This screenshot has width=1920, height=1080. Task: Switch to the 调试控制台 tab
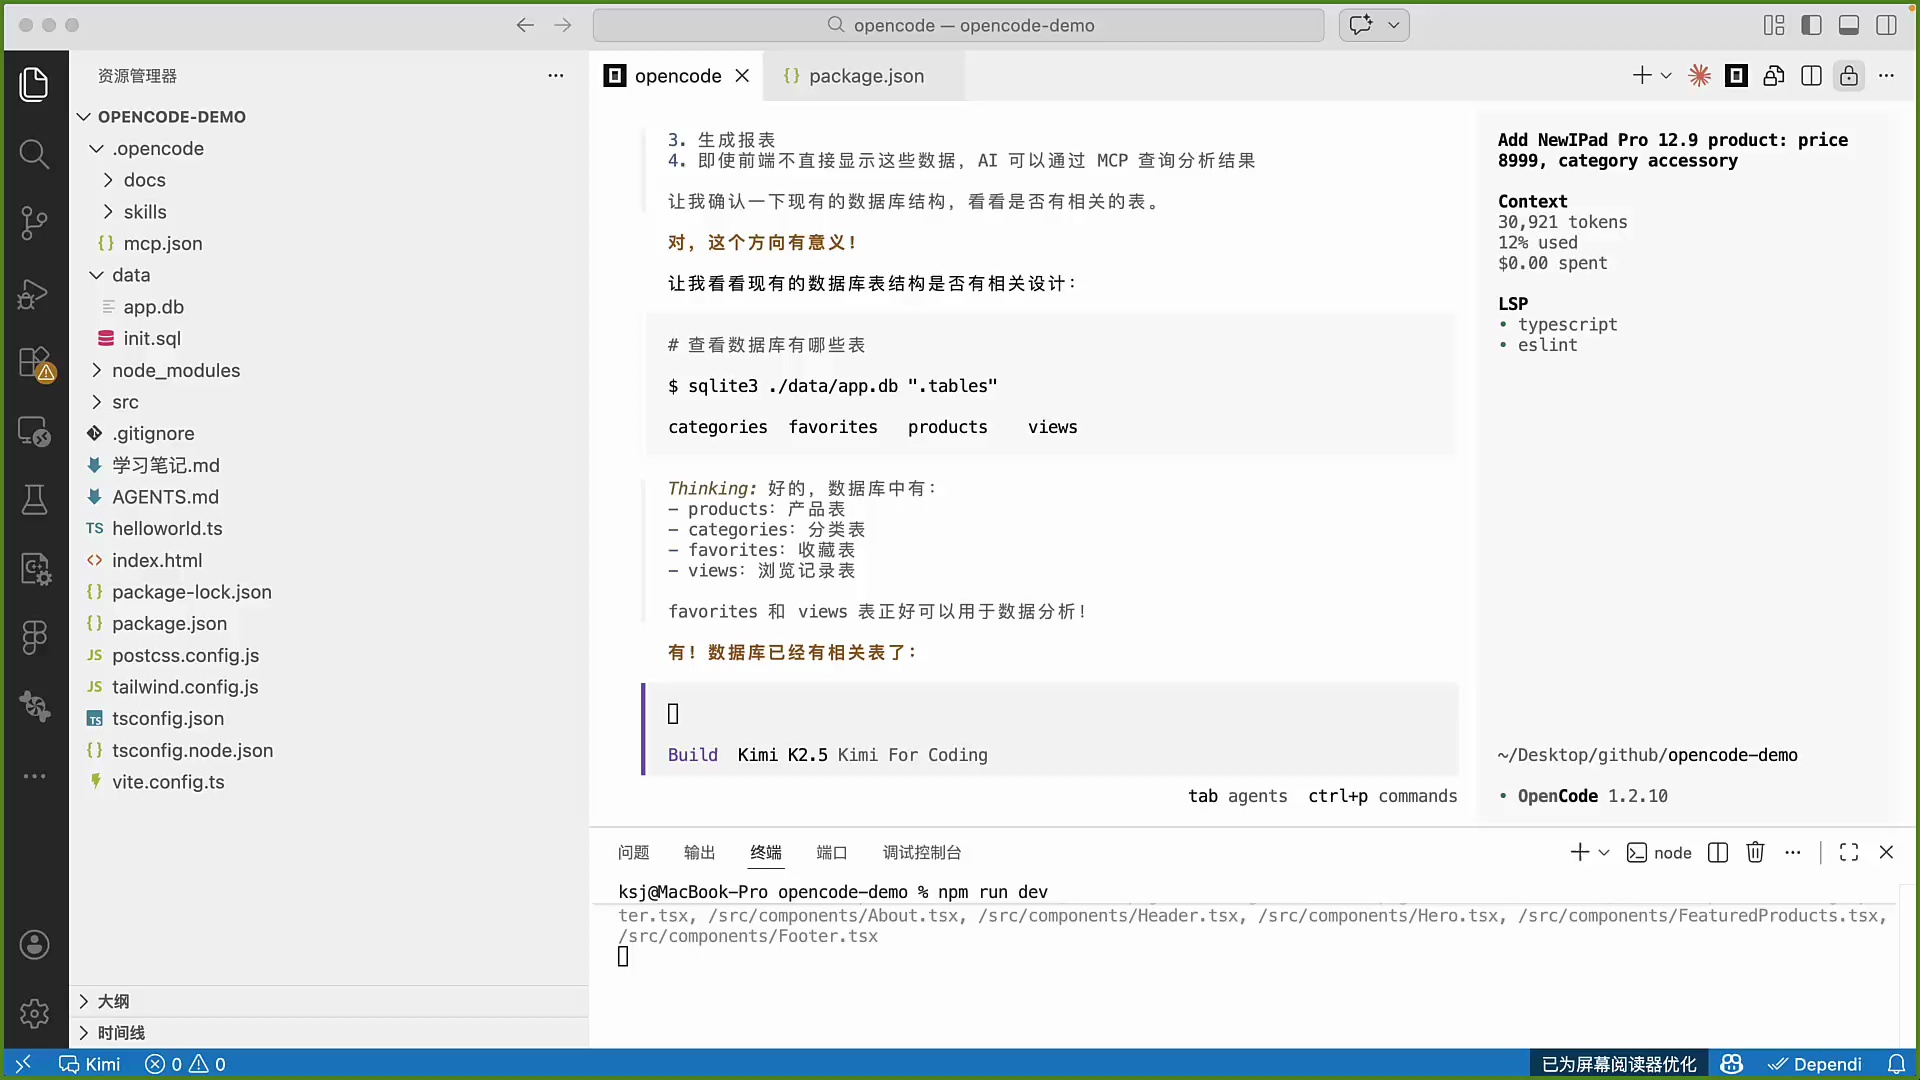tap(921, 852)
